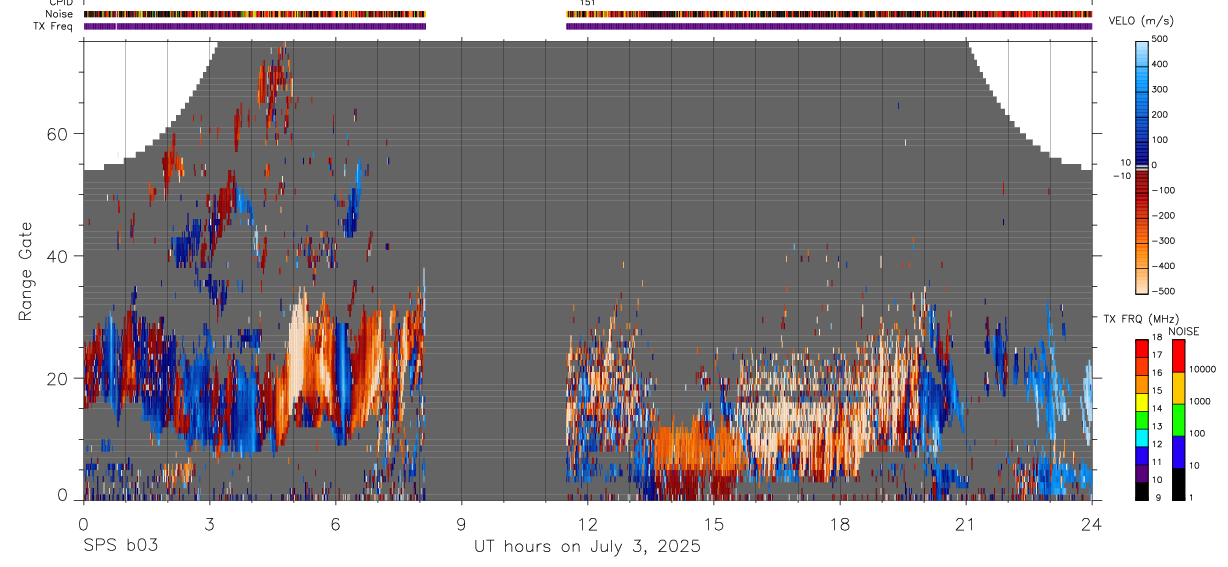Click the NOISE legend "1" tick label
Image resolution: width=1228 pixels, height=567 pixels.
pos(1190,498)
